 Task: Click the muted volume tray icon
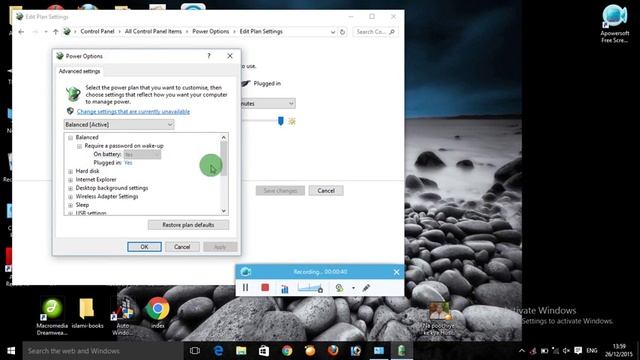click(x=566, y=351)
